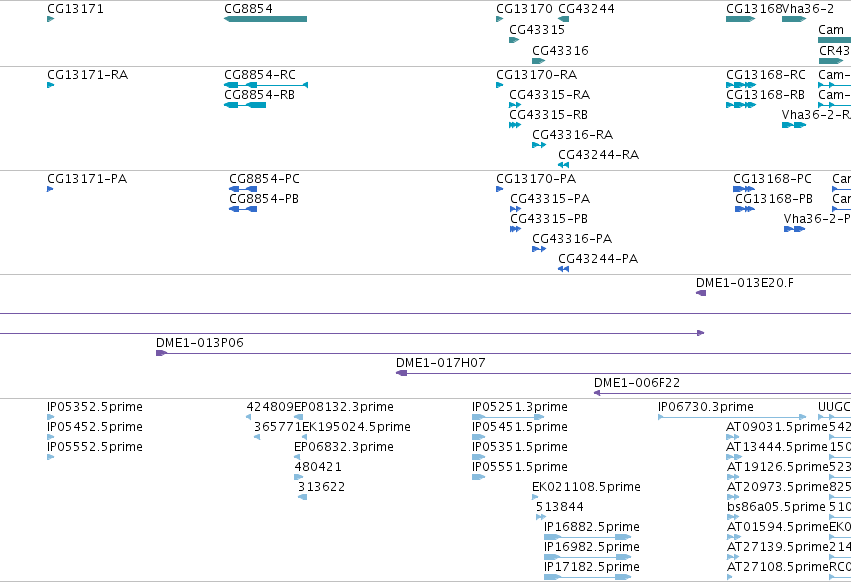
Task: Click EST IP05551.5prime
Action: (x=520, y=467)
